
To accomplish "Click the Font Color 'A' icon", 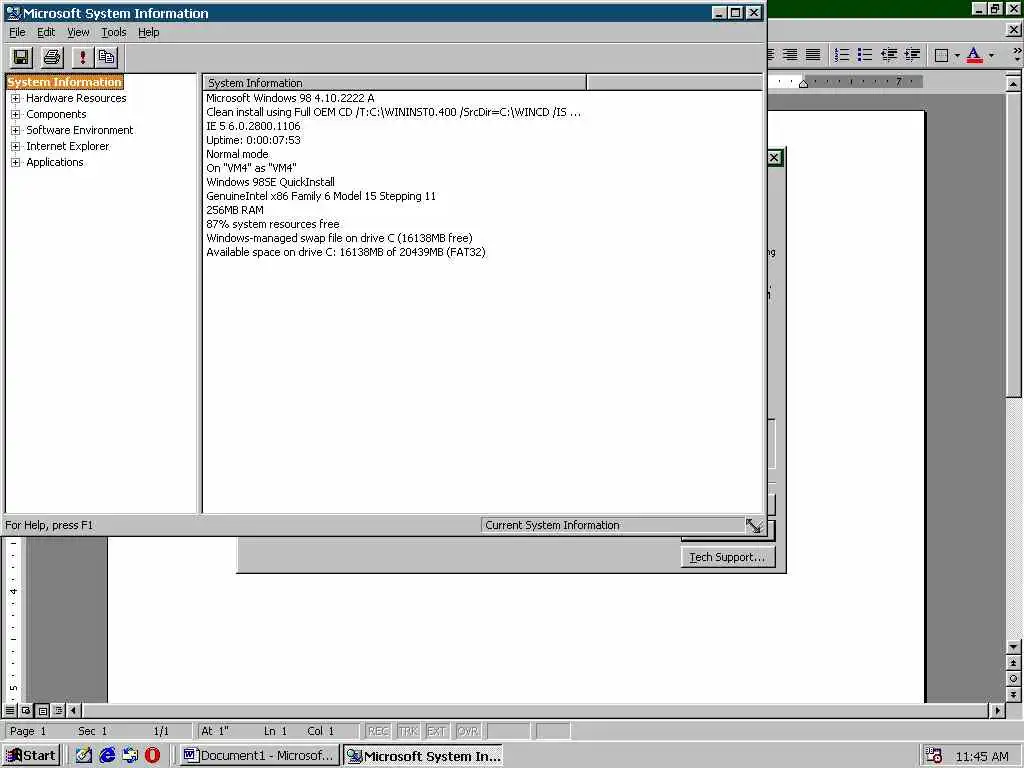I will 974,55.
